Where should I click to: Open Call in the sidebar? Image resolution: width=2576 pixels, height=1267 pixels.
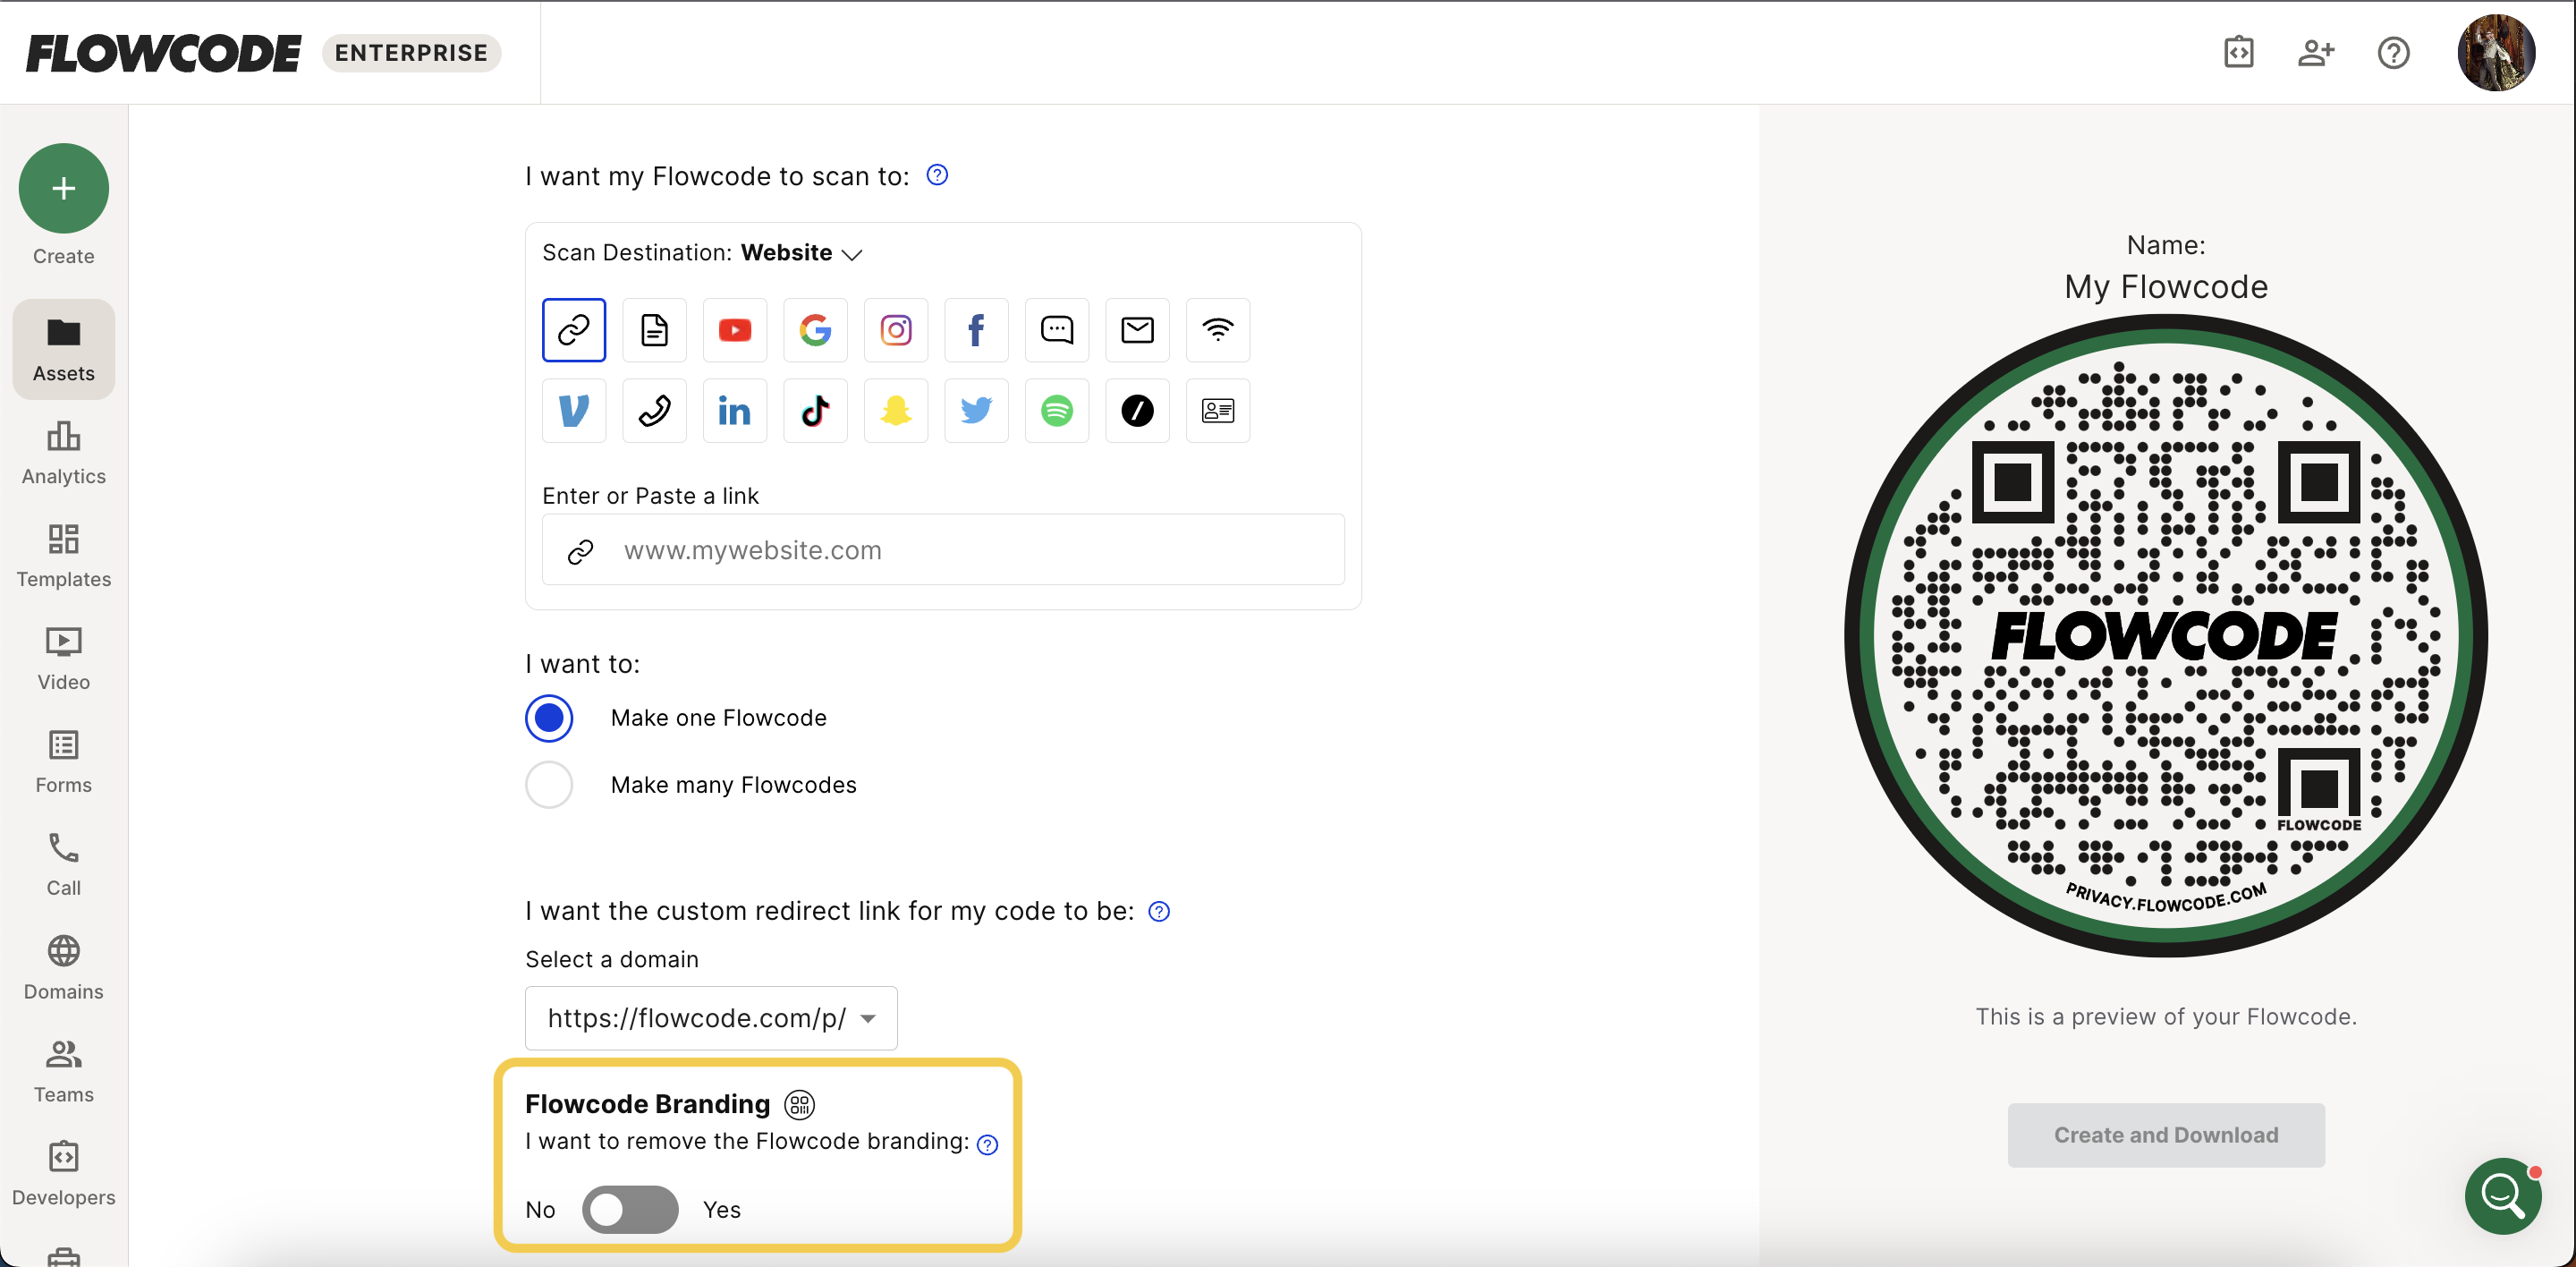64,865
